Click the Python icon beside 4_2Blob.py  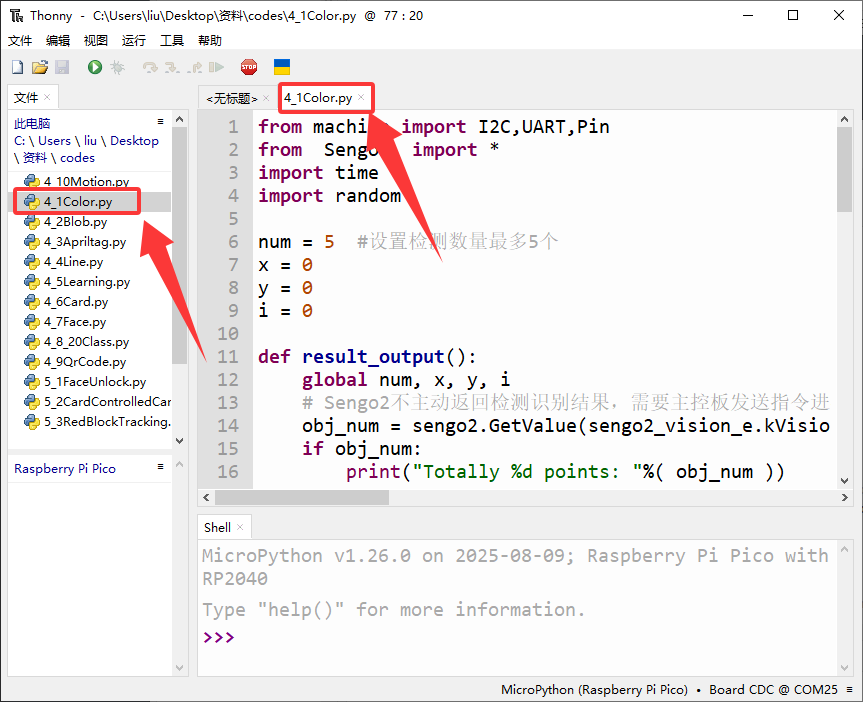[32, 222]
